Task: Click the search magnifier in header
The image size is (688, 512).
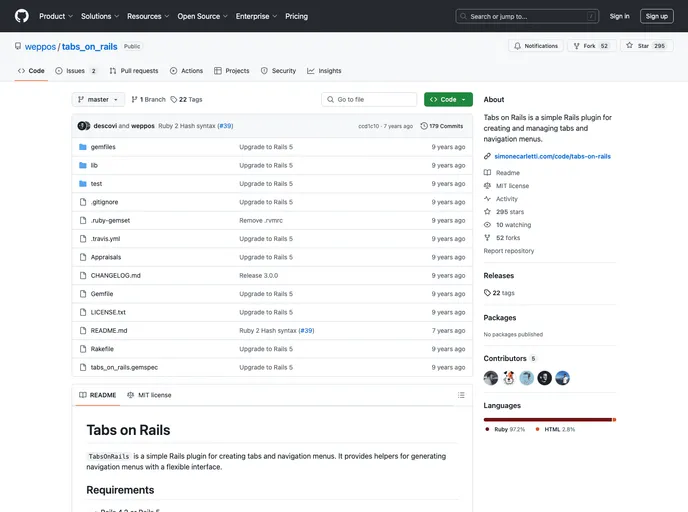Action: pyautogui.click(x=463, y=16)
